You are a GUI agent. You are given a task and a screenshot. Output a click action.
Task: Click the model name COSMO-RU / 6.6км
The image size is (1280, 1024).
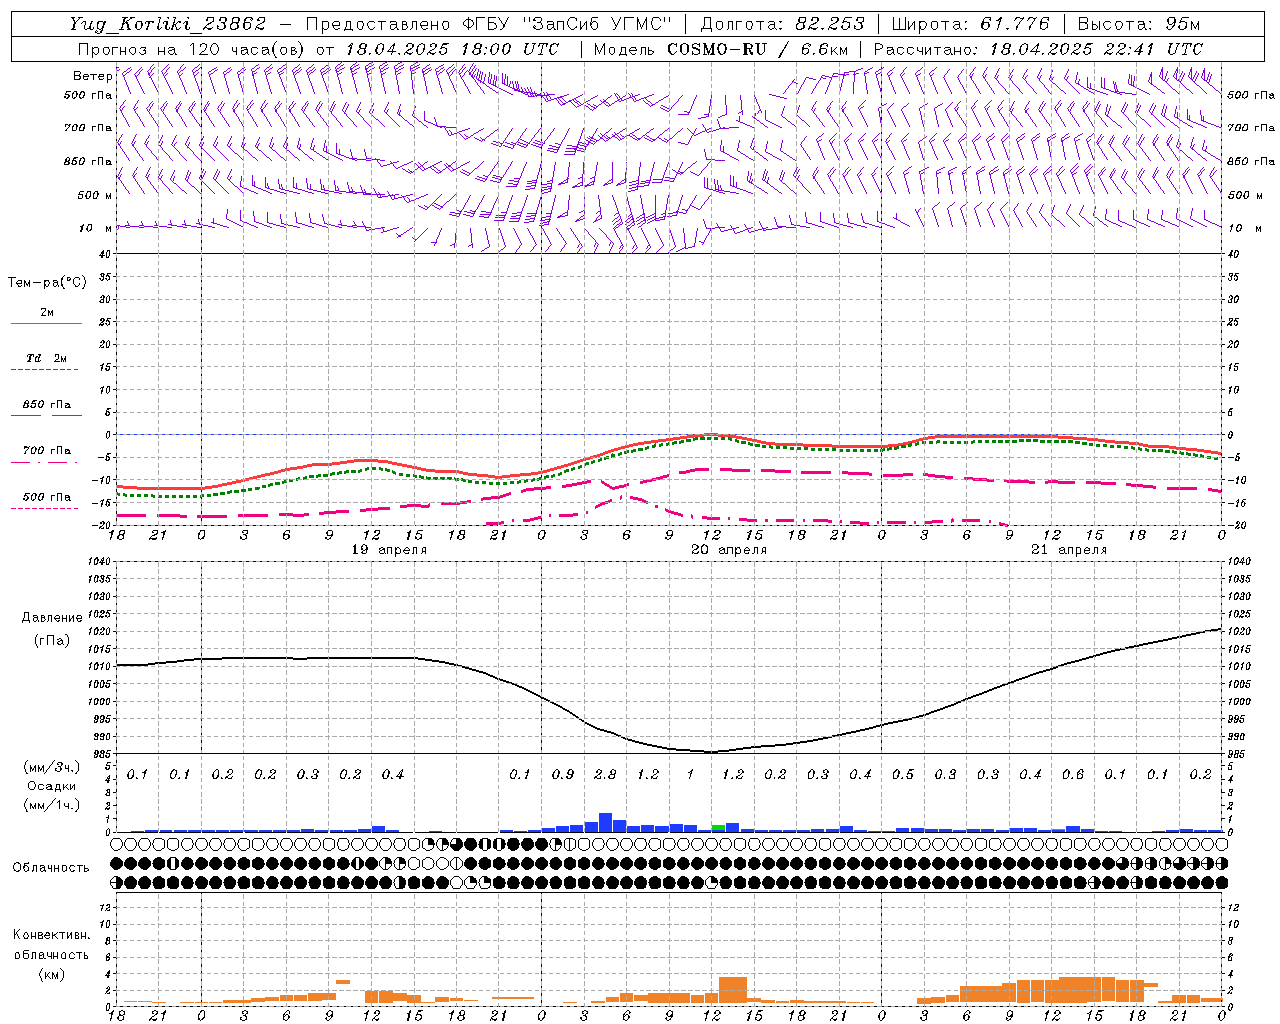[758, 49]
